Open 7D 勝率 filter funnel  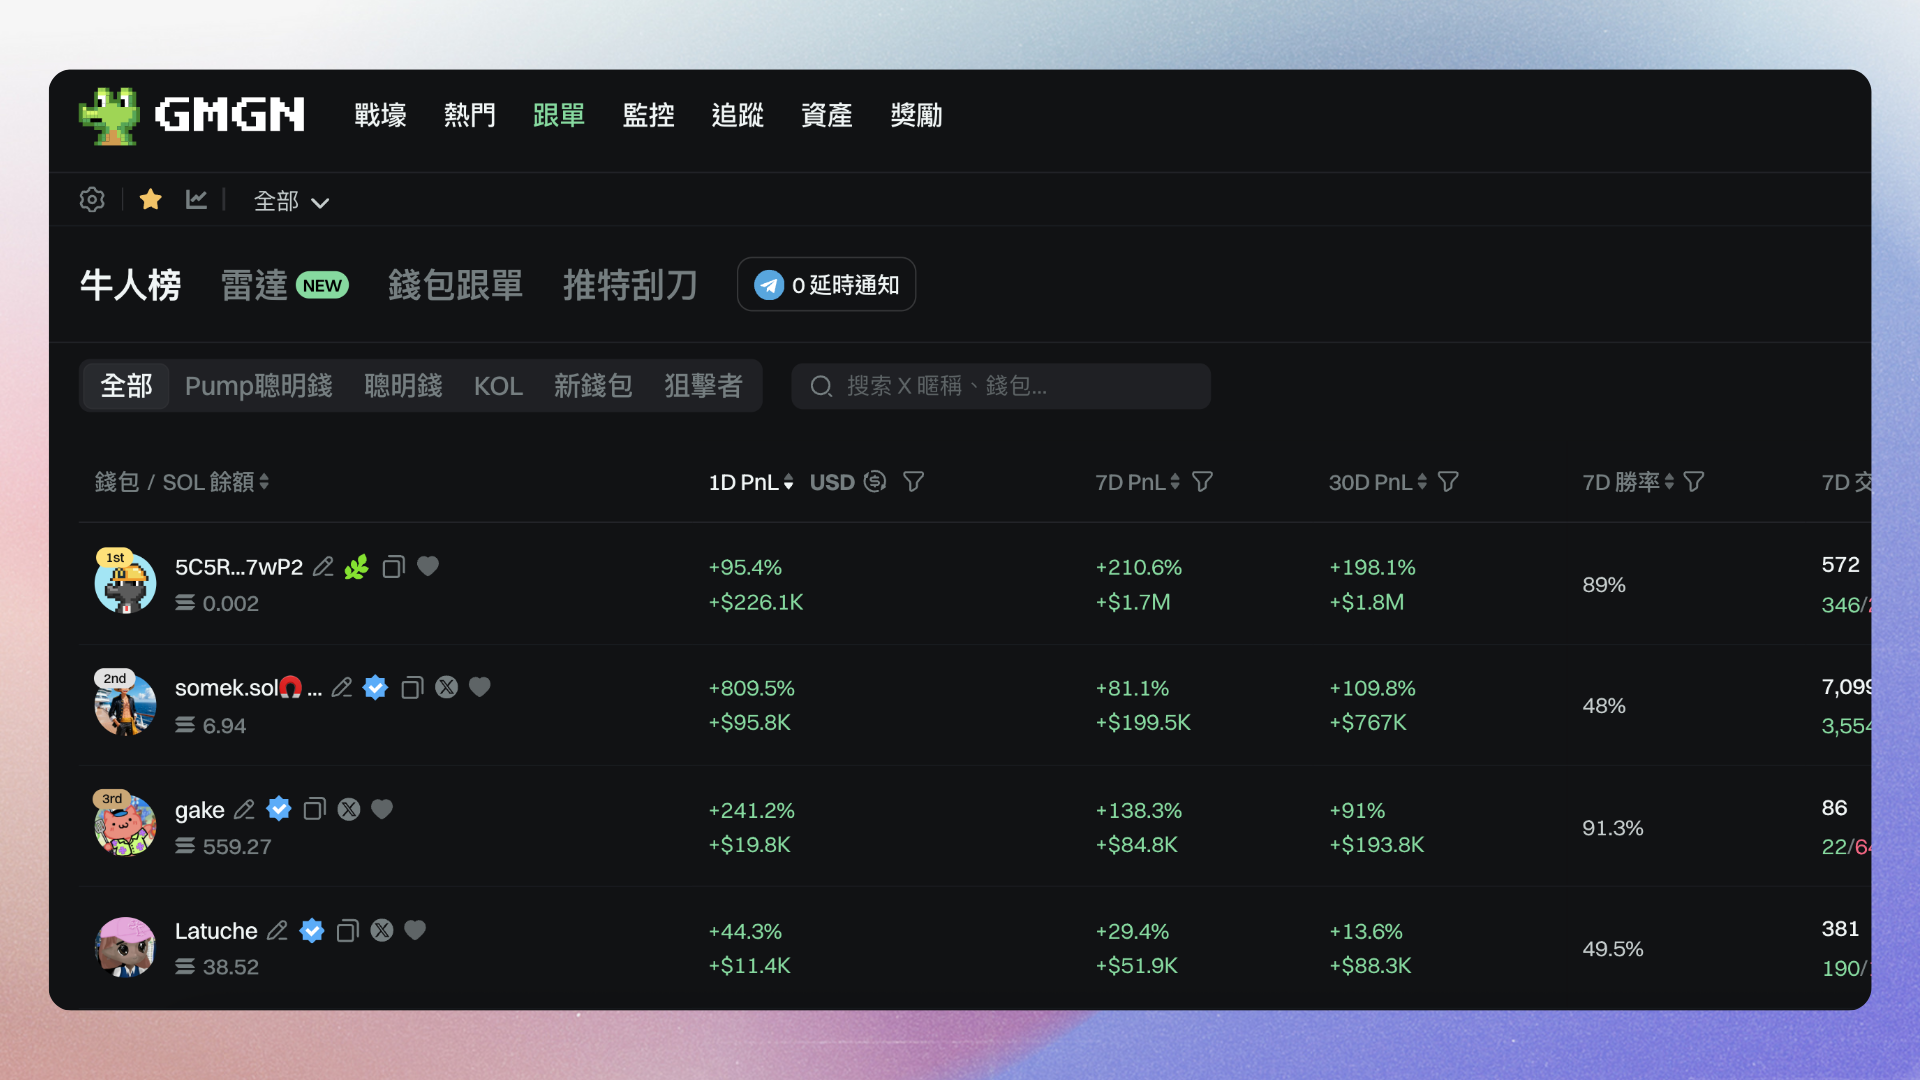1693,482
